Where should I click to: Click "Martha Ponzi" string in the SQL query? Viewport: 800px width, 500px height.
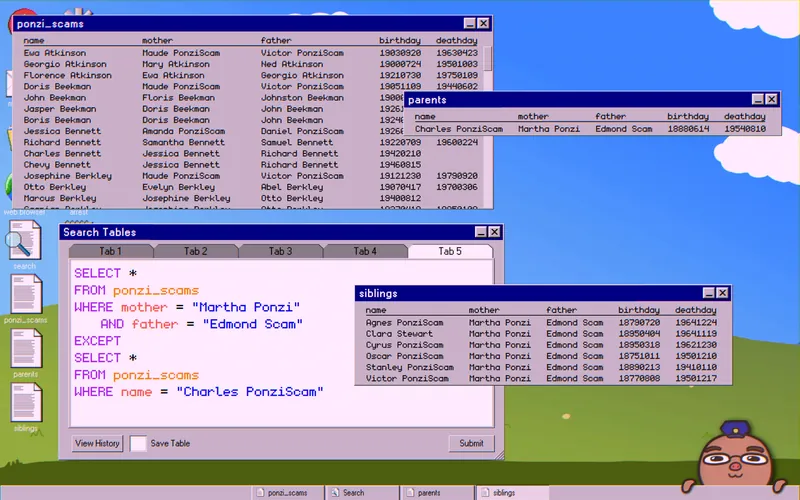[246, 307]
